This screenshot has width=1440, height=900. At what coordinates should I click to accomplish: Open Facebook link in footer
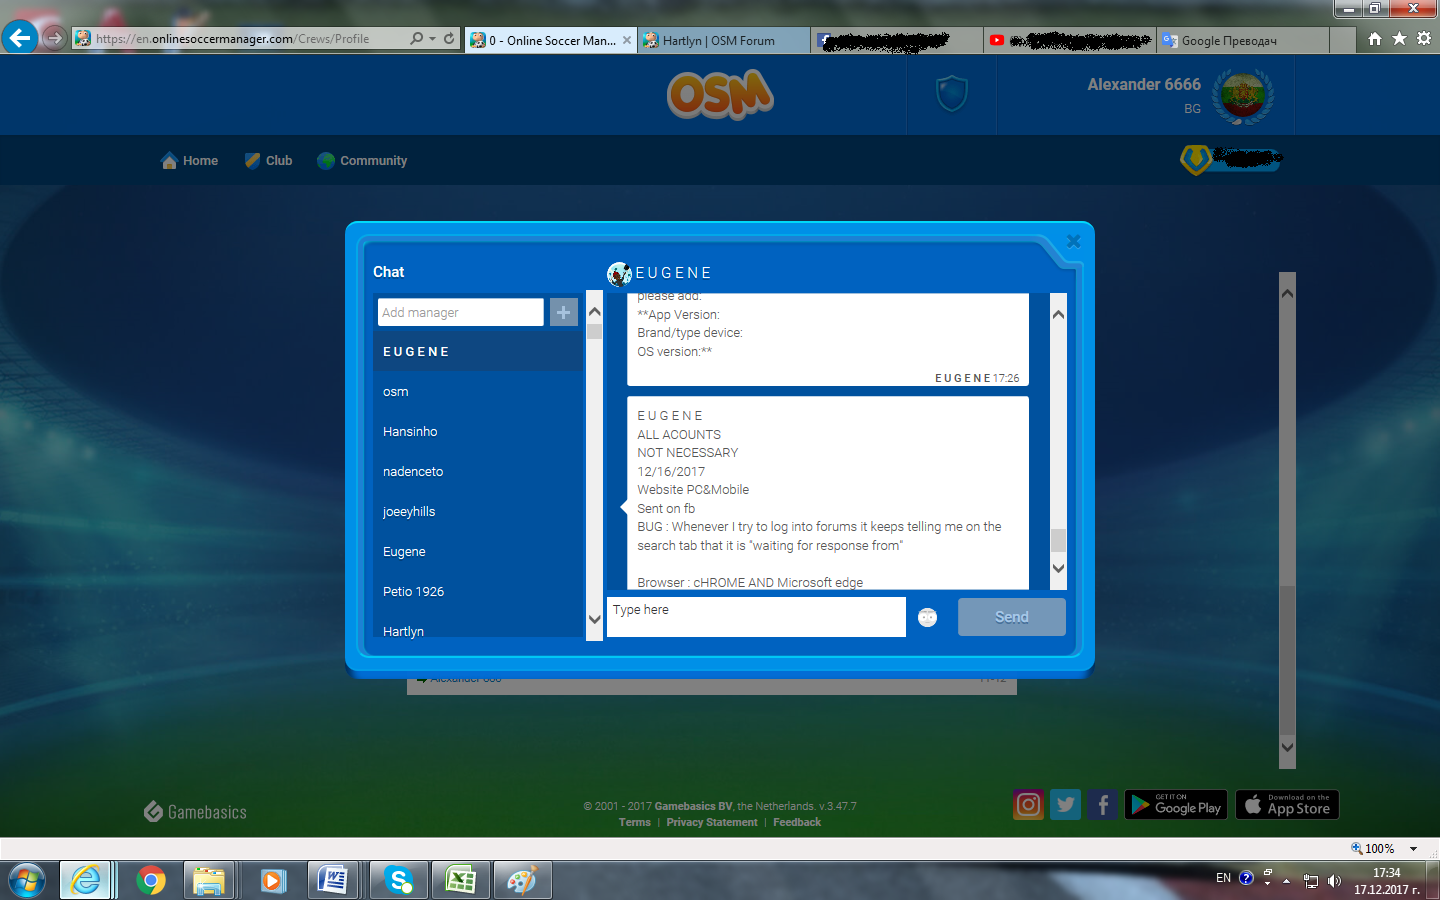pyautogui.click(x=1102, y=805)
